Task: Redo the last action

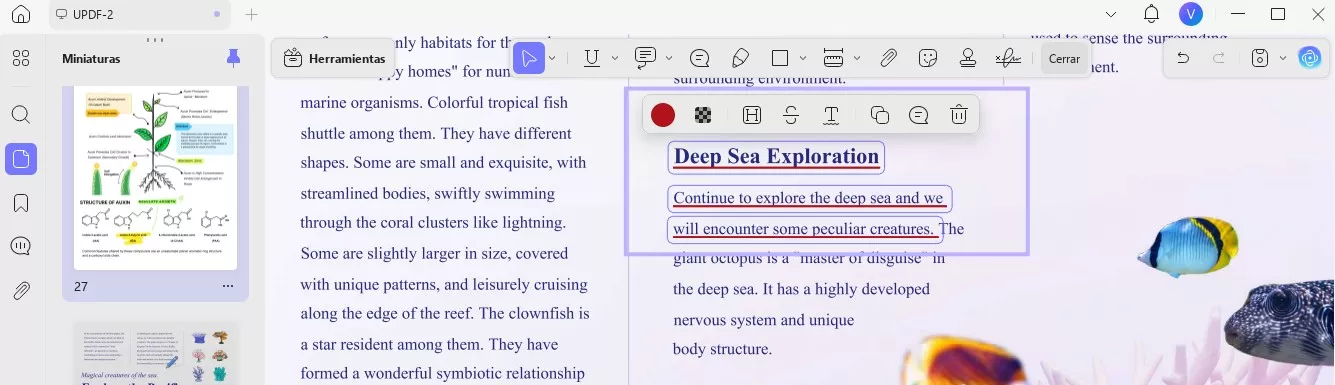Action: pyautogui.click(x=1219, y=58)
